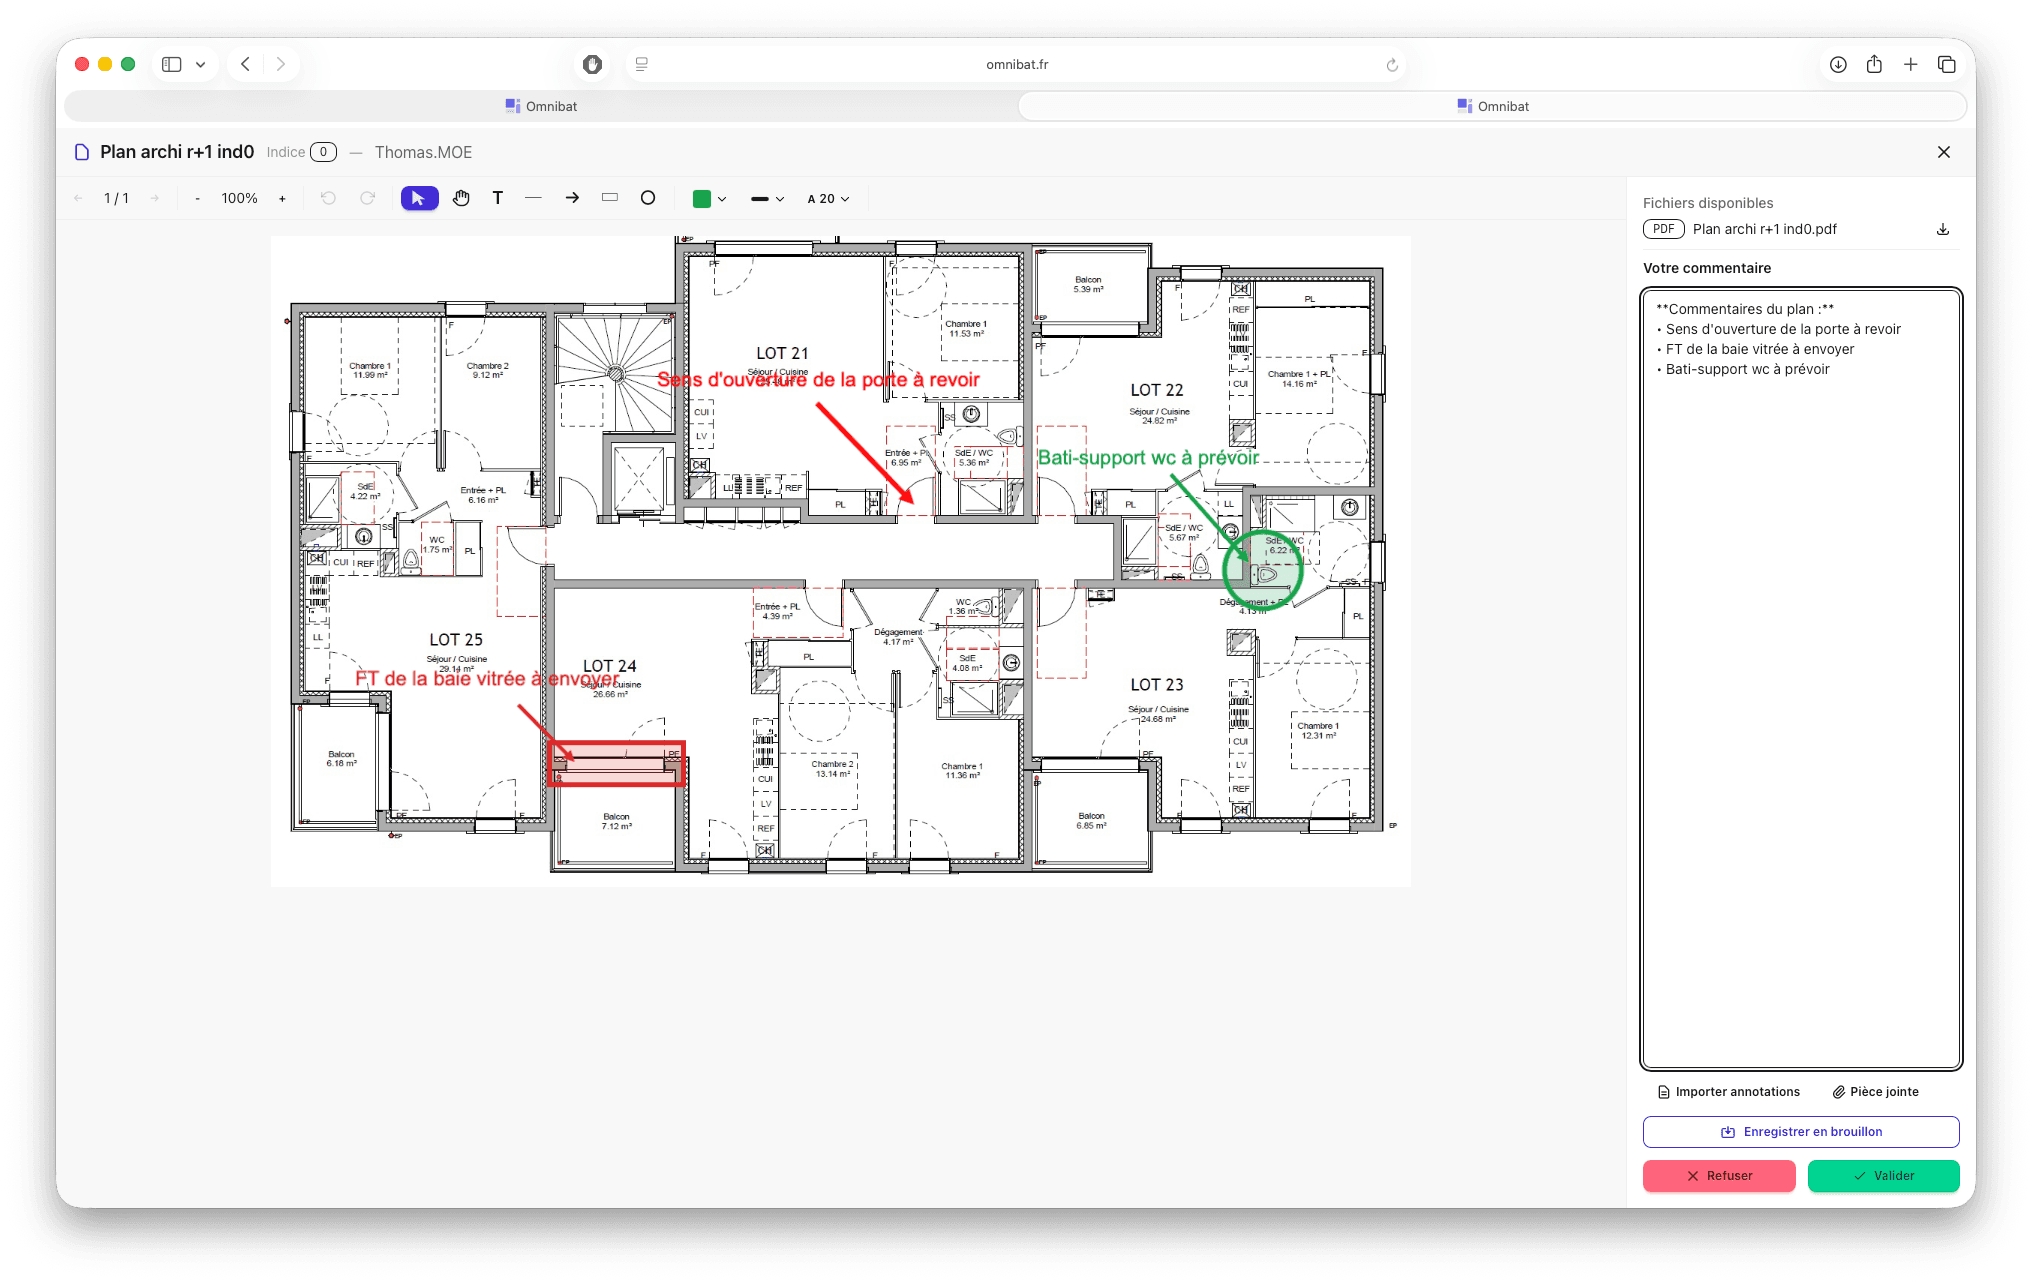This screenshot has width=2032, height=1282.
Task: Select the Ellipse drawing tool
Action: (648, 198)
